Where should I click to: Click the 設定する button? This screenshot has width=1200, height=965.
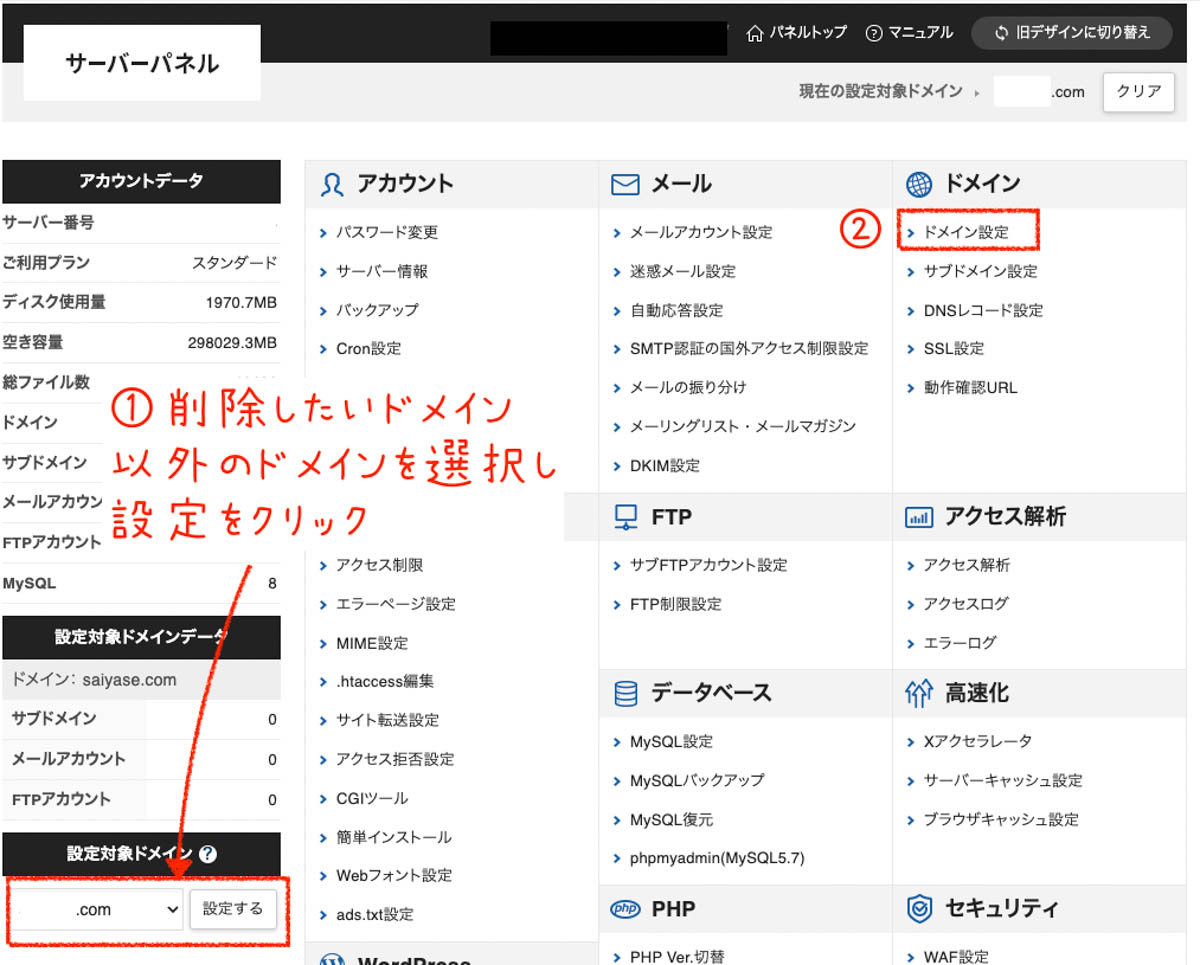click(233, 908)
